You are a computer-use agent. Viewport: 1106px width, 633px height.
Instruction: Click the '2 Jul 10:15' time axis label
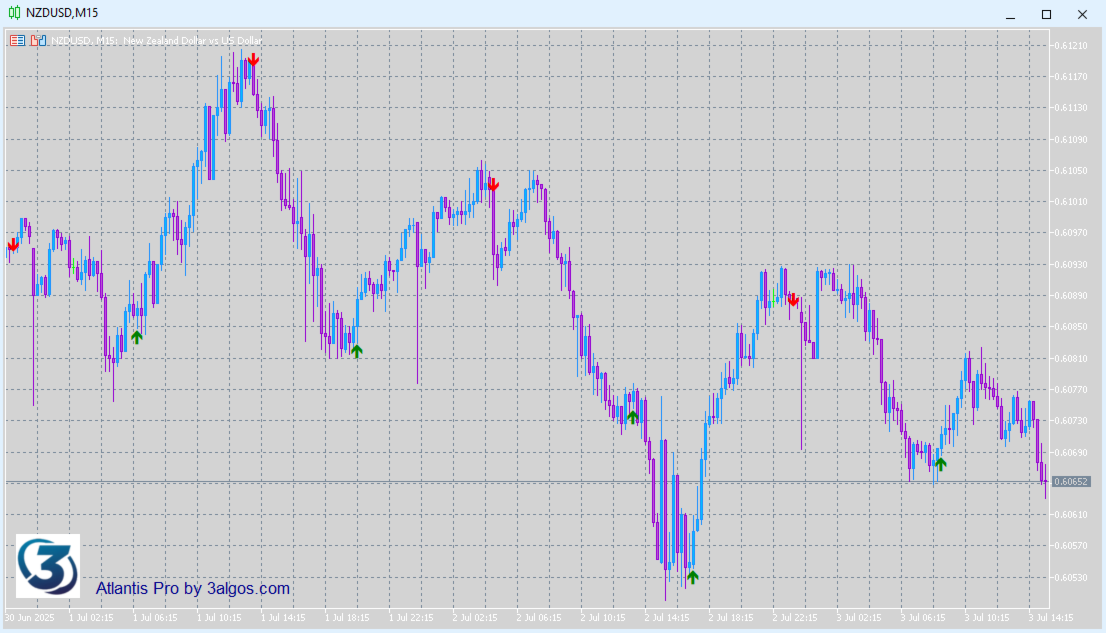pos(603,617)
